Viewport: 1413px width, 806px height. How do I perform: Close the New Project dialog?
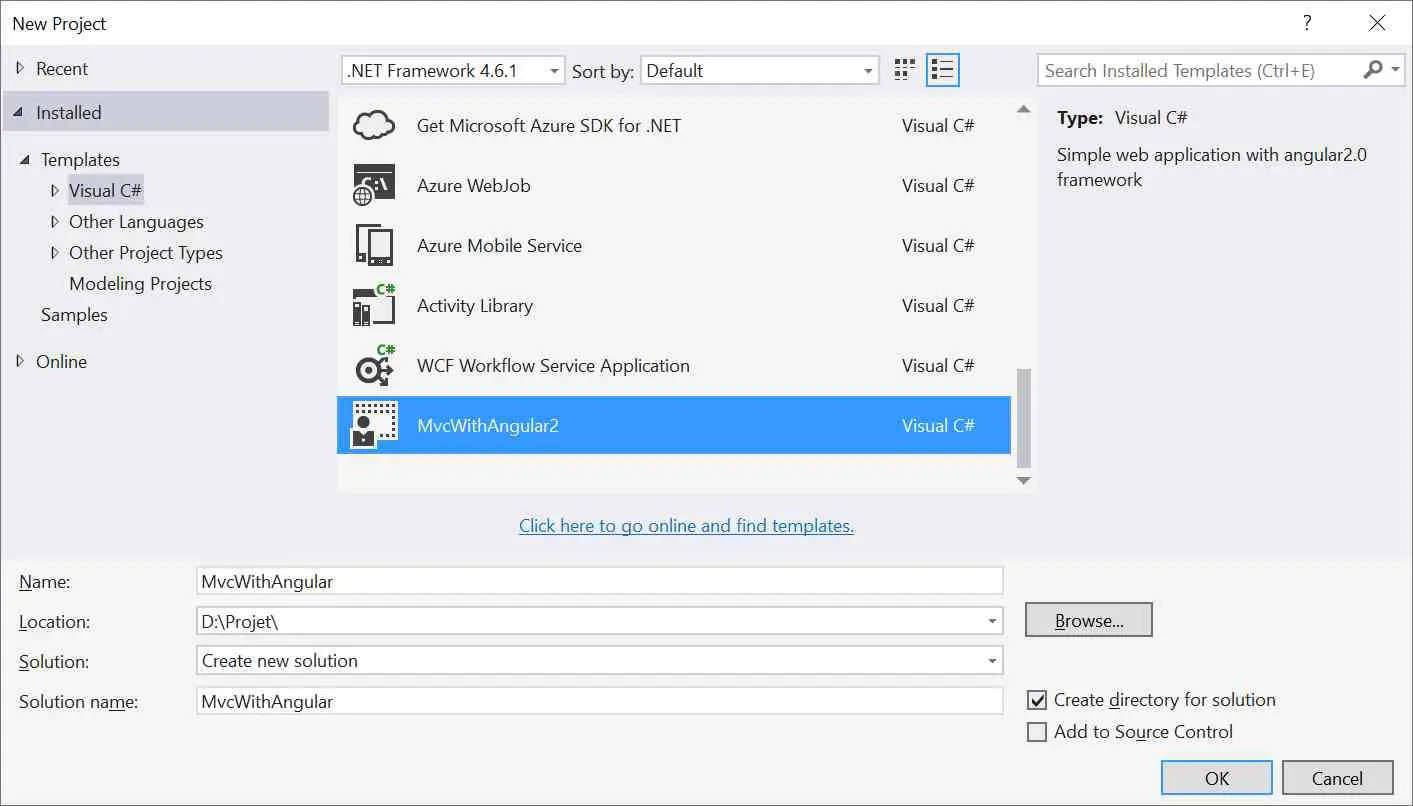1378,23
